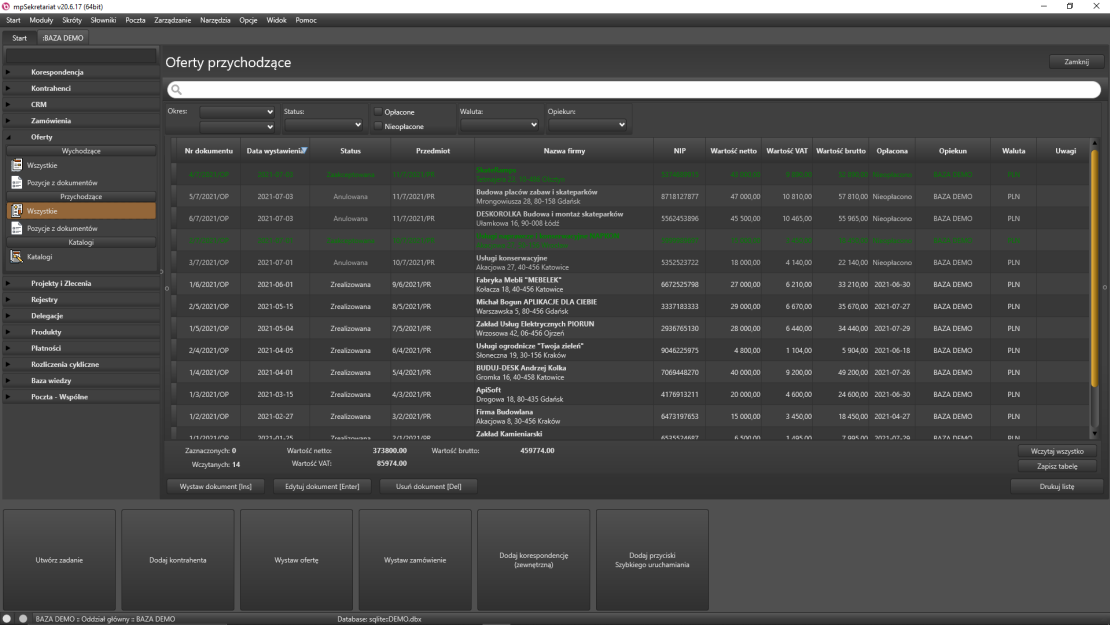Expand the Projekty i Zlecenia section
This screenshot has width=1110, height=625.
(8, 283)
